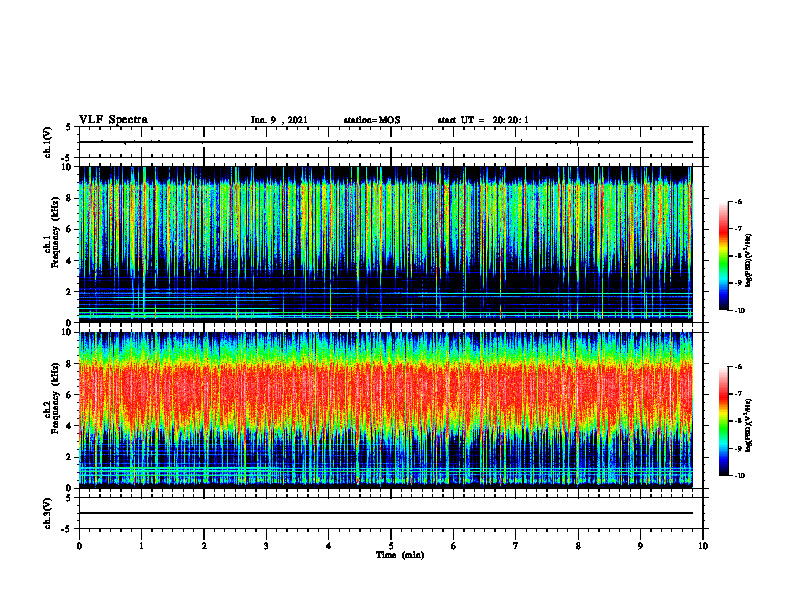Click time axis tick label "4"
This screenshot has width=792, height=612.
point(329,546)
